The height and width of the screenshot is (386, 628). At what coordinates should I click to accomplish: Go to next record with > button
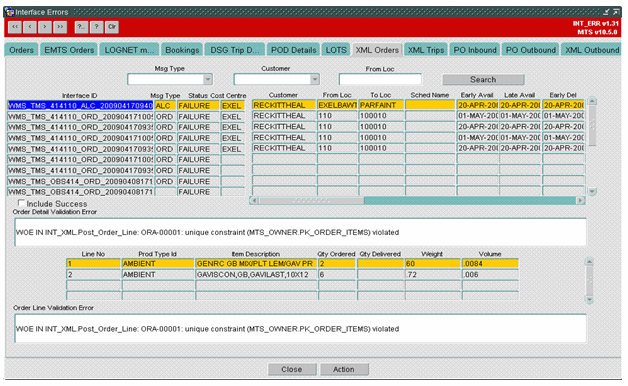click(x=45, y=27)
